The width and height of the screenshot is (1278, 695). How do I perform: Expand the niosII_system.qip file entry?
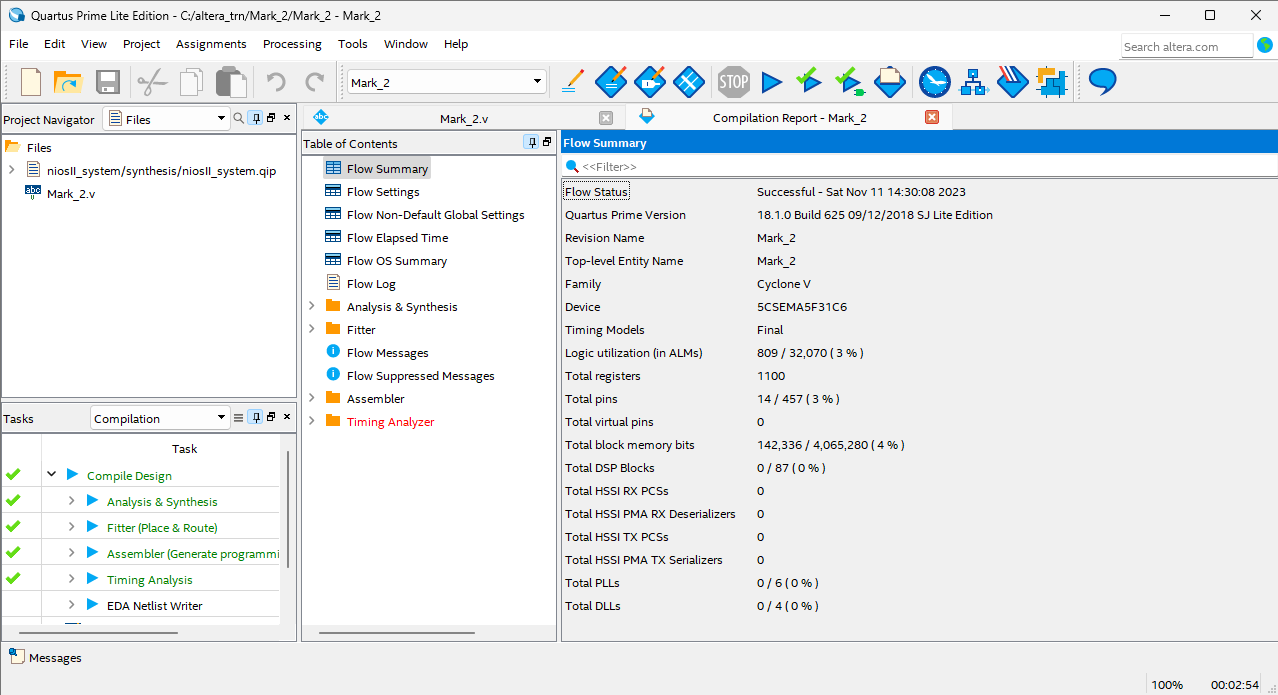(11, 170)
